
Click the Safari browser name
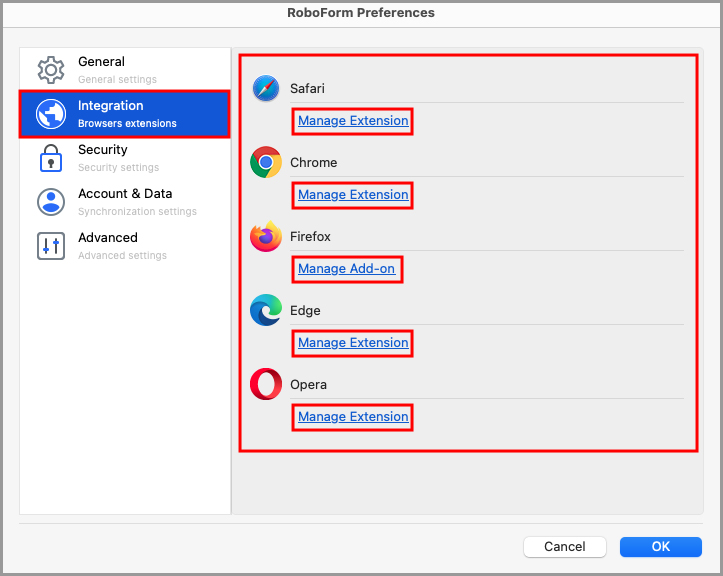(x=308, y=88)
